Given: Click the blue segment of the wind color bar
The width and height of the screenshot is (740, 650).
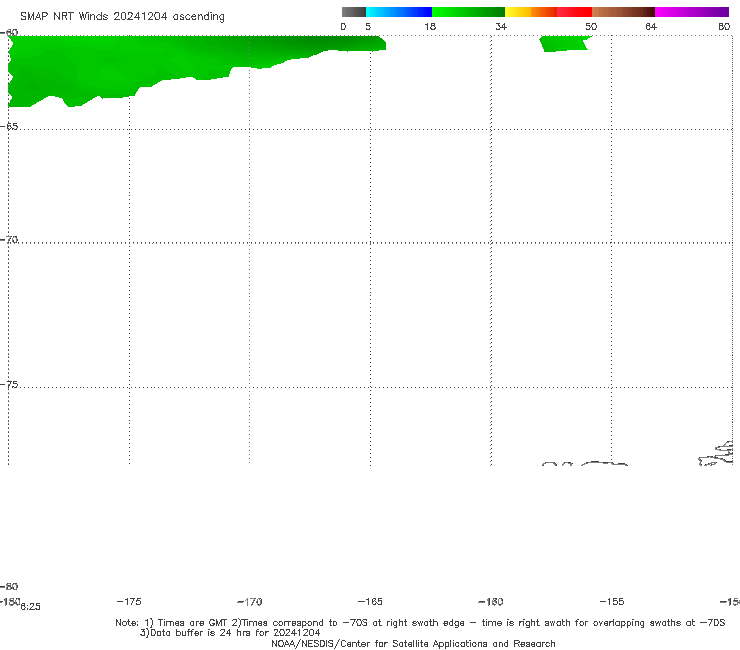Looking at the screenshot, I should click(x=399, y=12).
